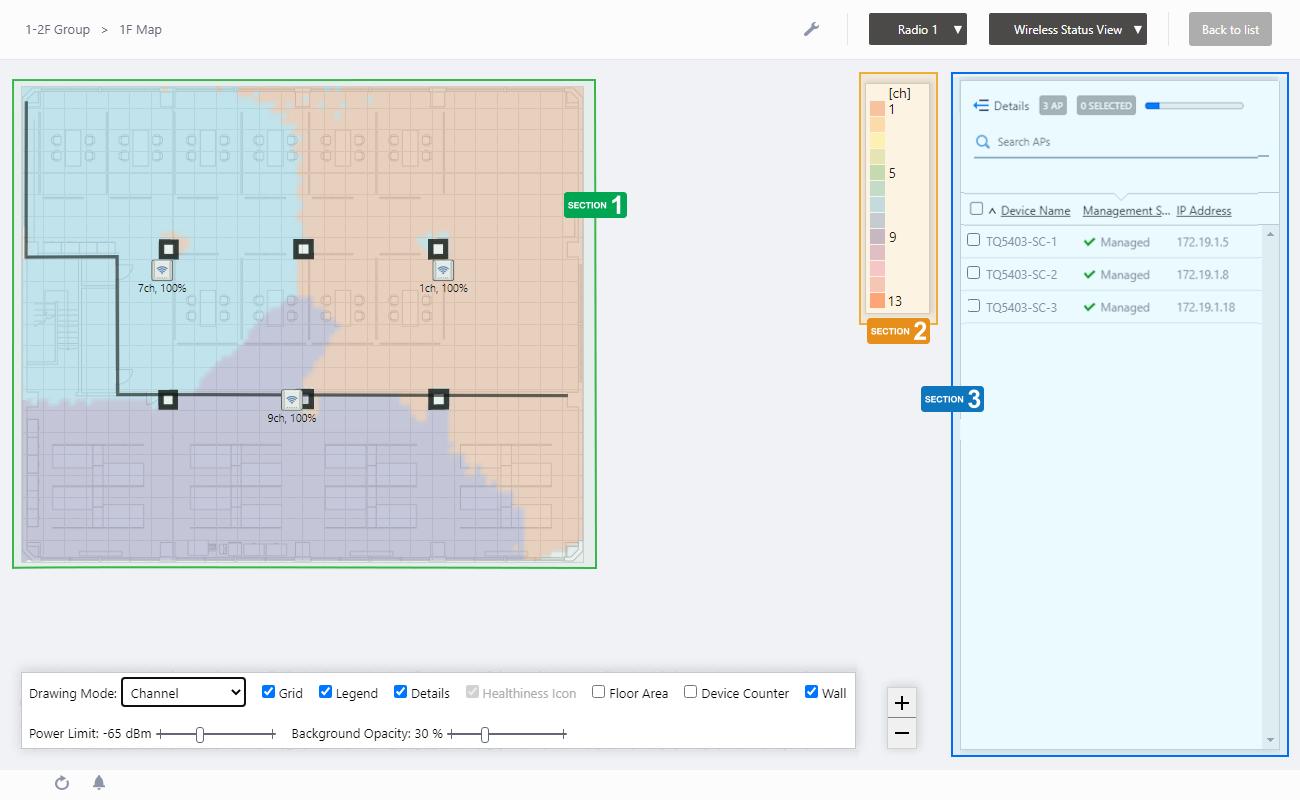Click the access point icon on channel 9

coord(291,400)
